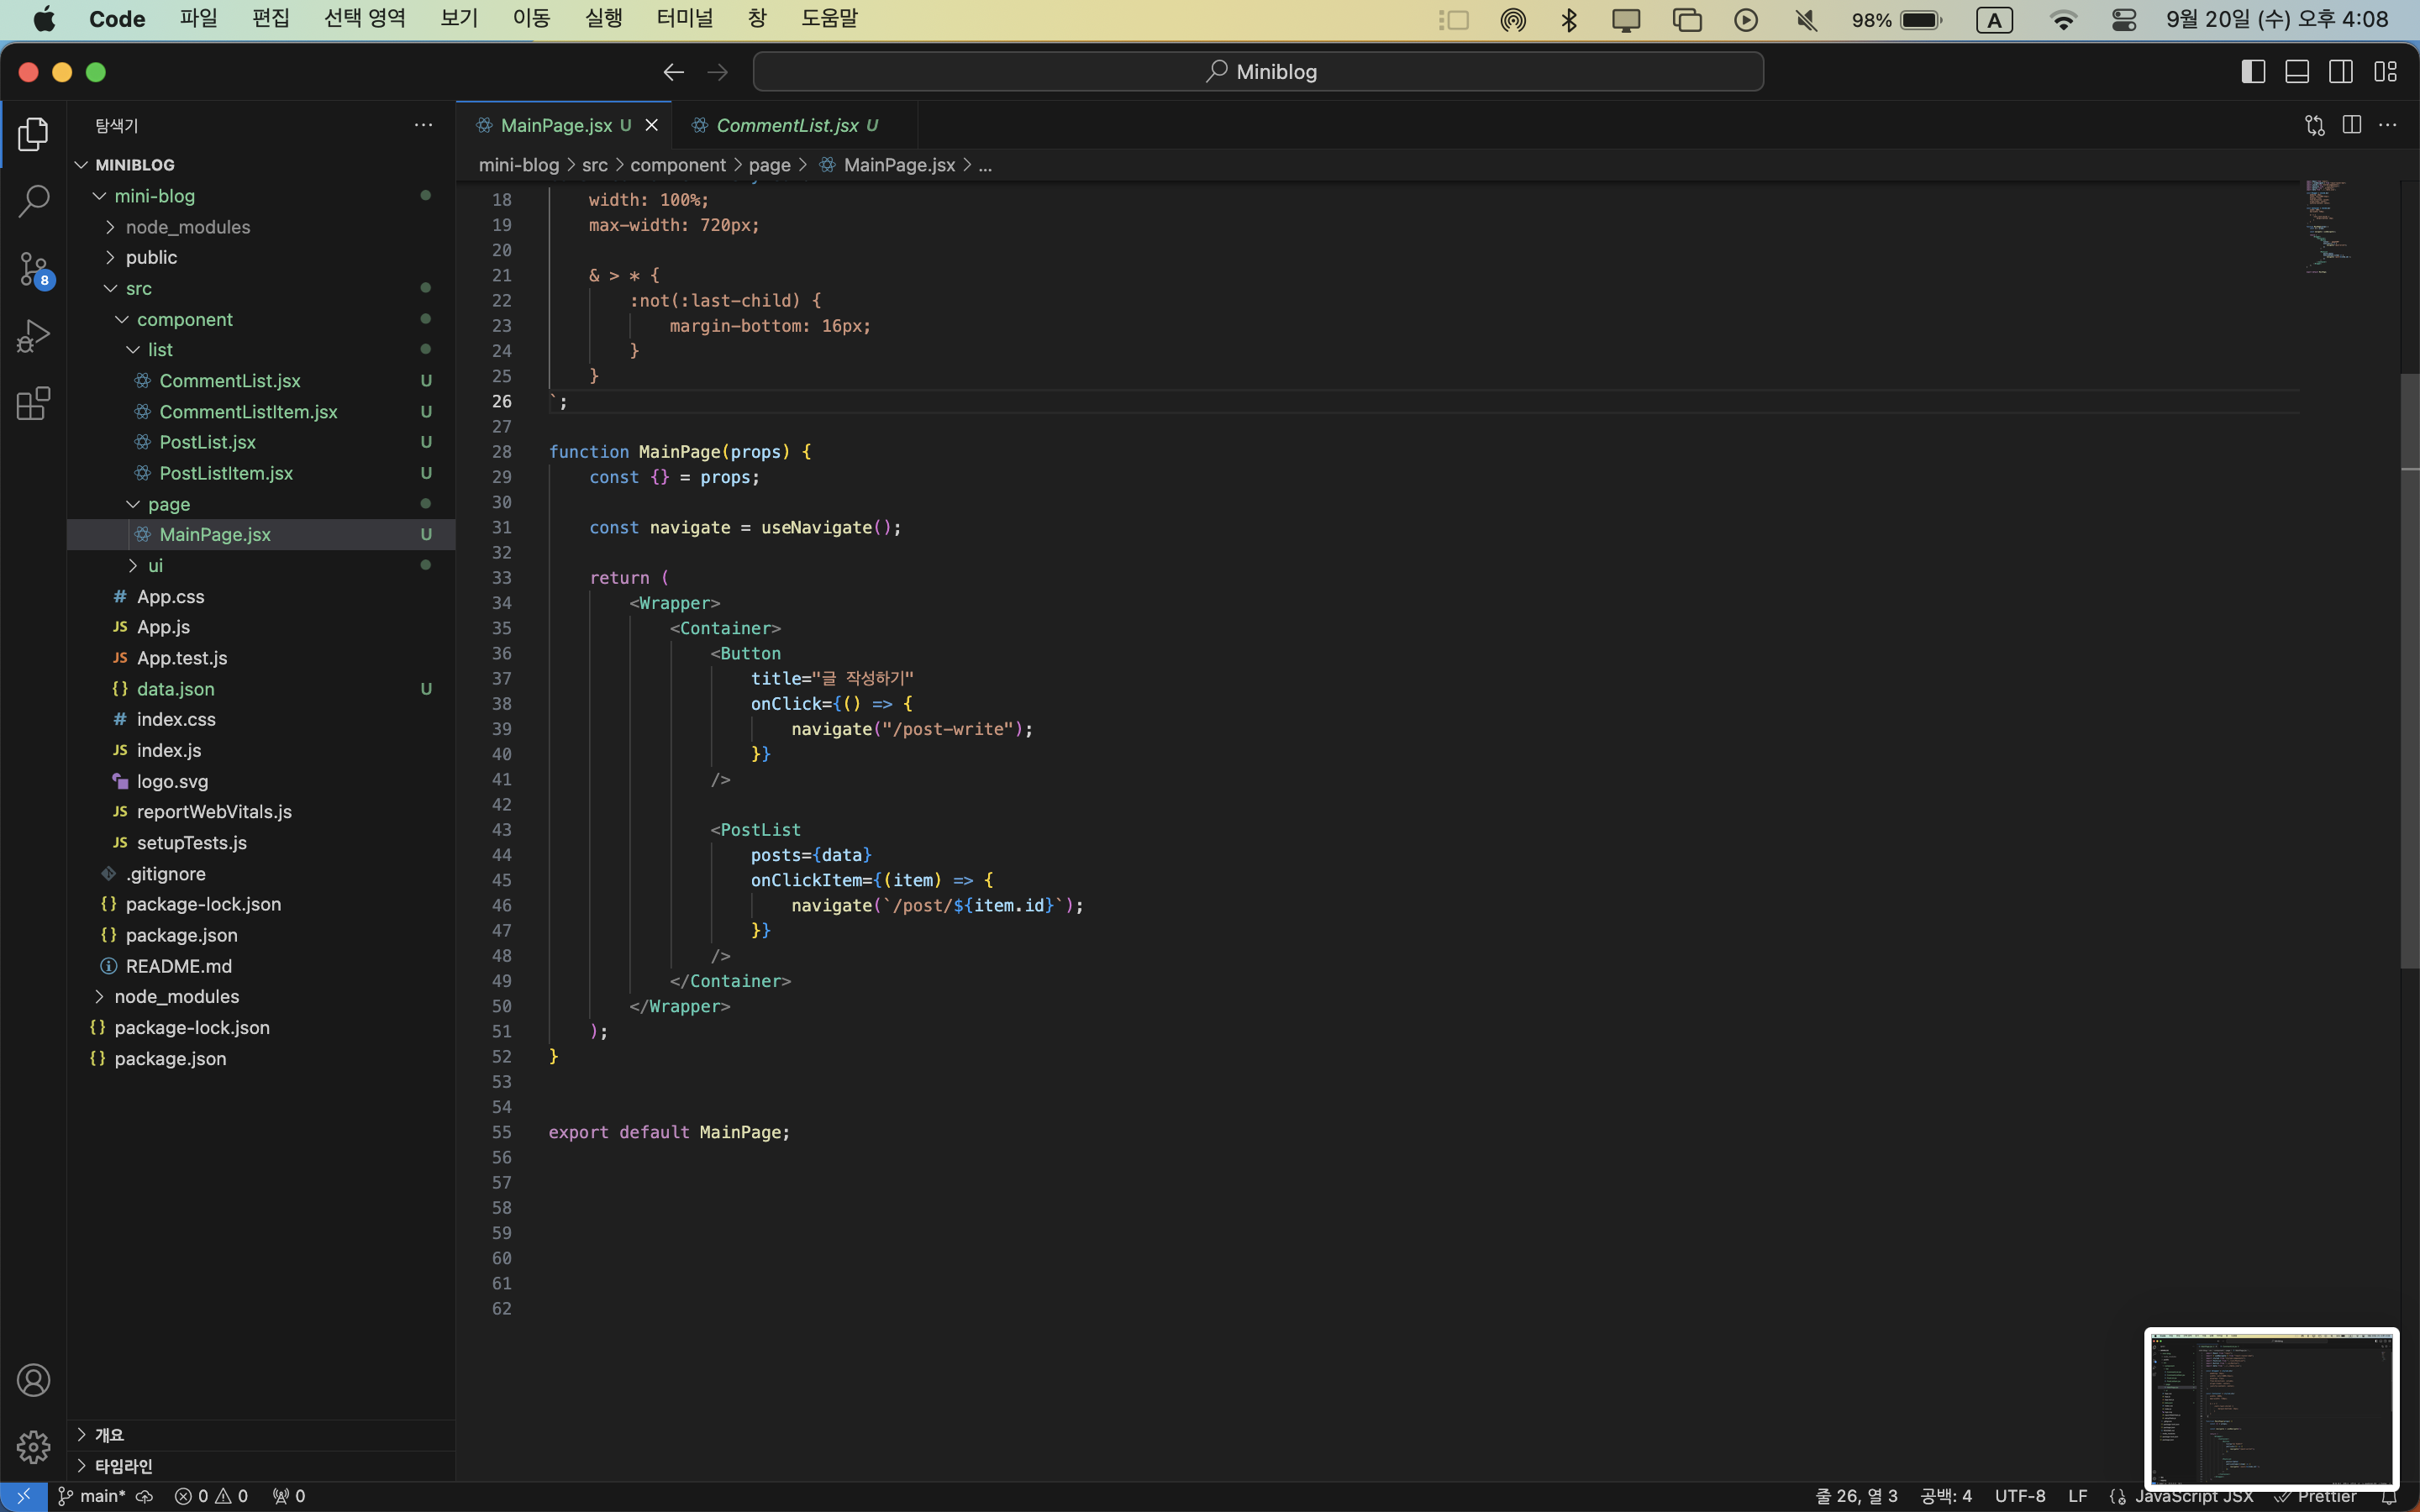The height and width of the screenshot is (1512, 2420).
Task: Open the Manage gear settings icon
Action: point(33,1446)
